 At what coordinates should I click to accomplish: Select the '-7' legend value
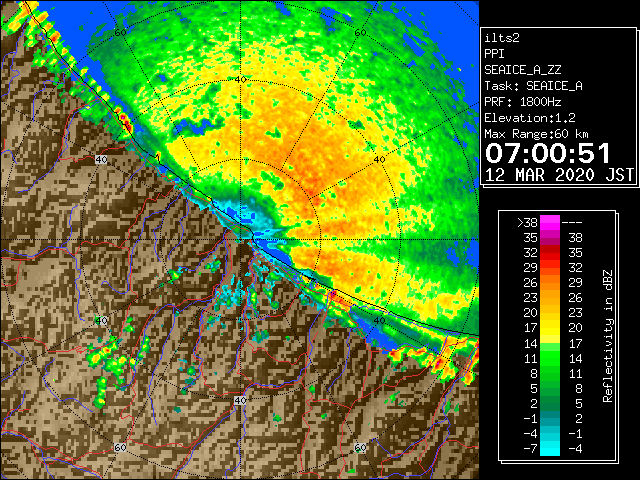530,449
